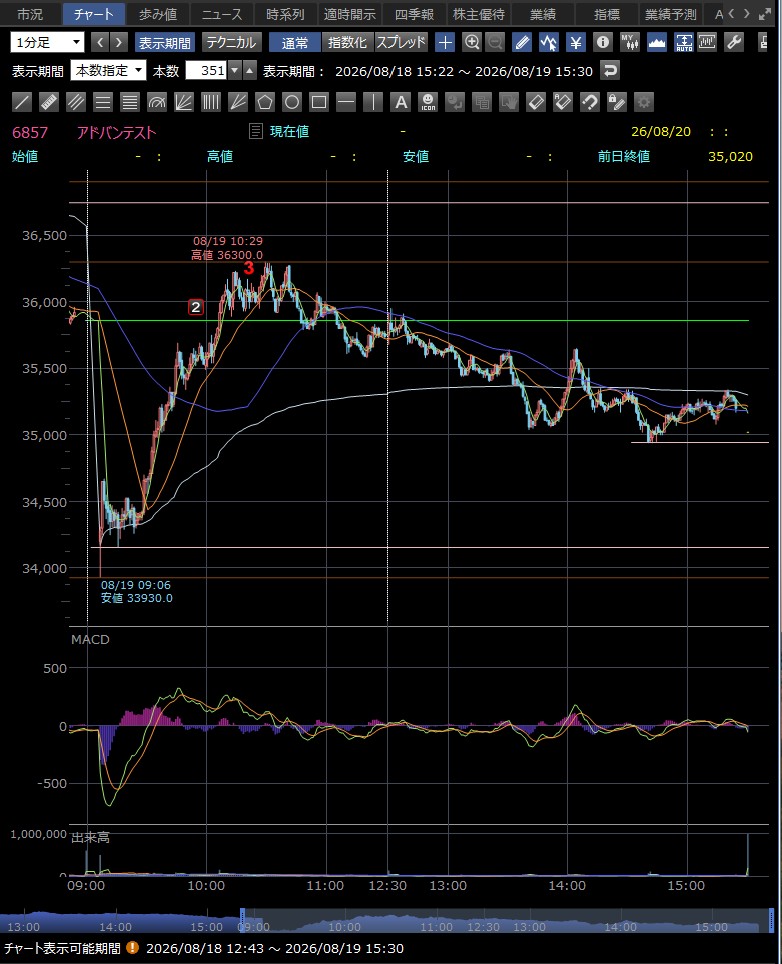This screenshot has height=964, width=782.
Task: Click the right handle of timeline range slider
Action: point(771,920)
